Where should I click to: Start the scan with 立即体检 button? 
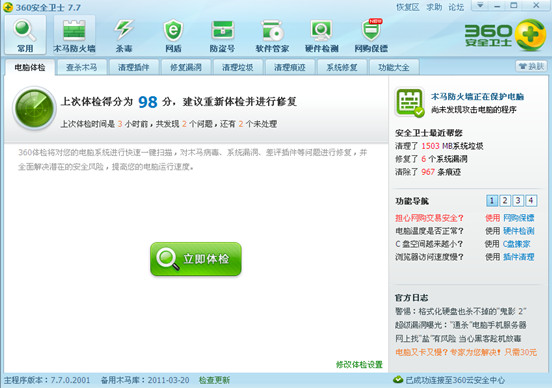tap(196, 259)
